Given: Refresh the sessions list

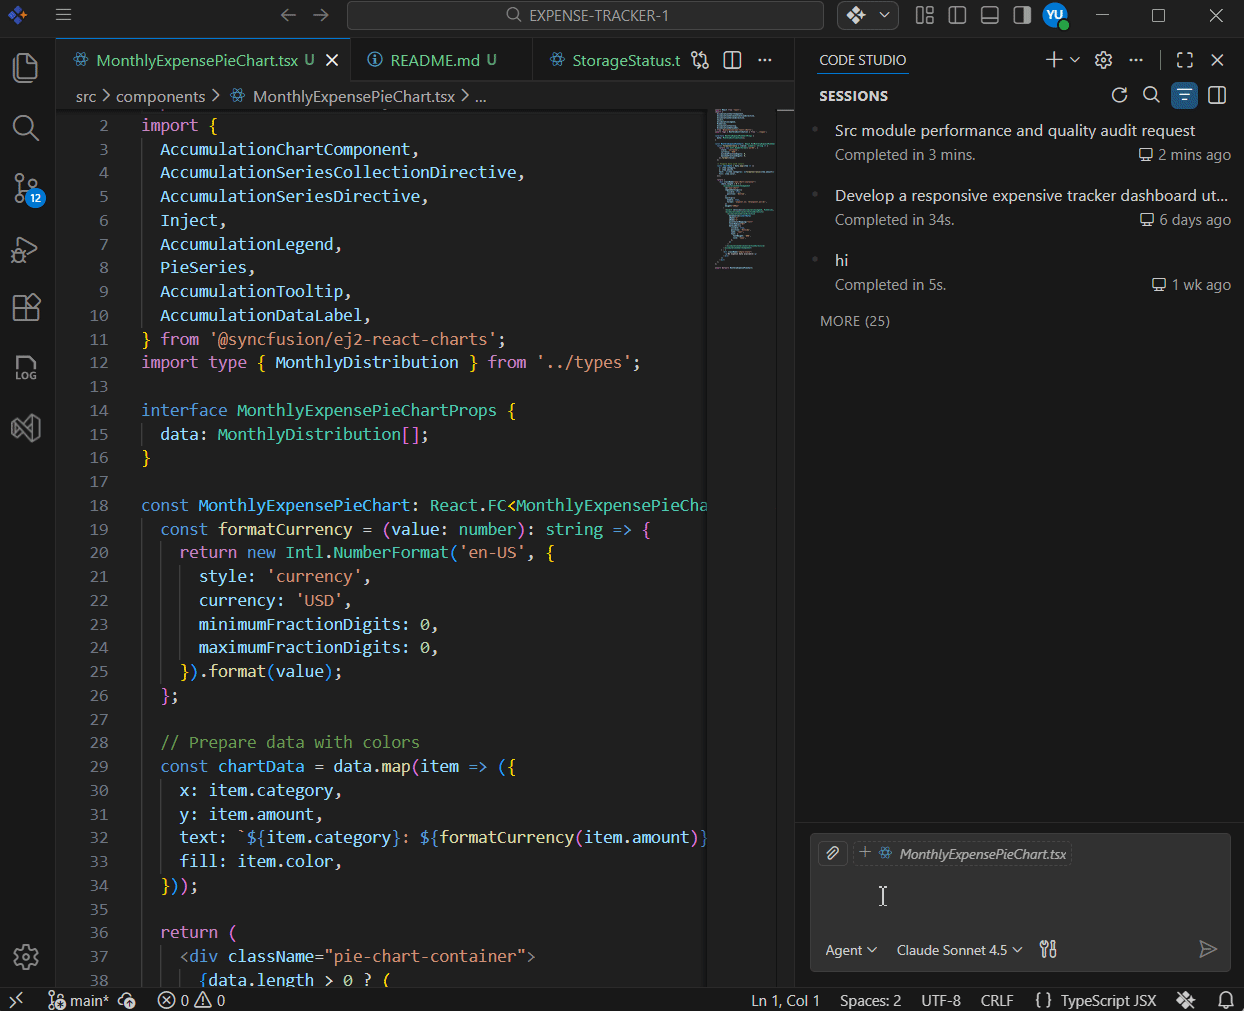Looking at the screenshot, I should [x=1120, y=95].
